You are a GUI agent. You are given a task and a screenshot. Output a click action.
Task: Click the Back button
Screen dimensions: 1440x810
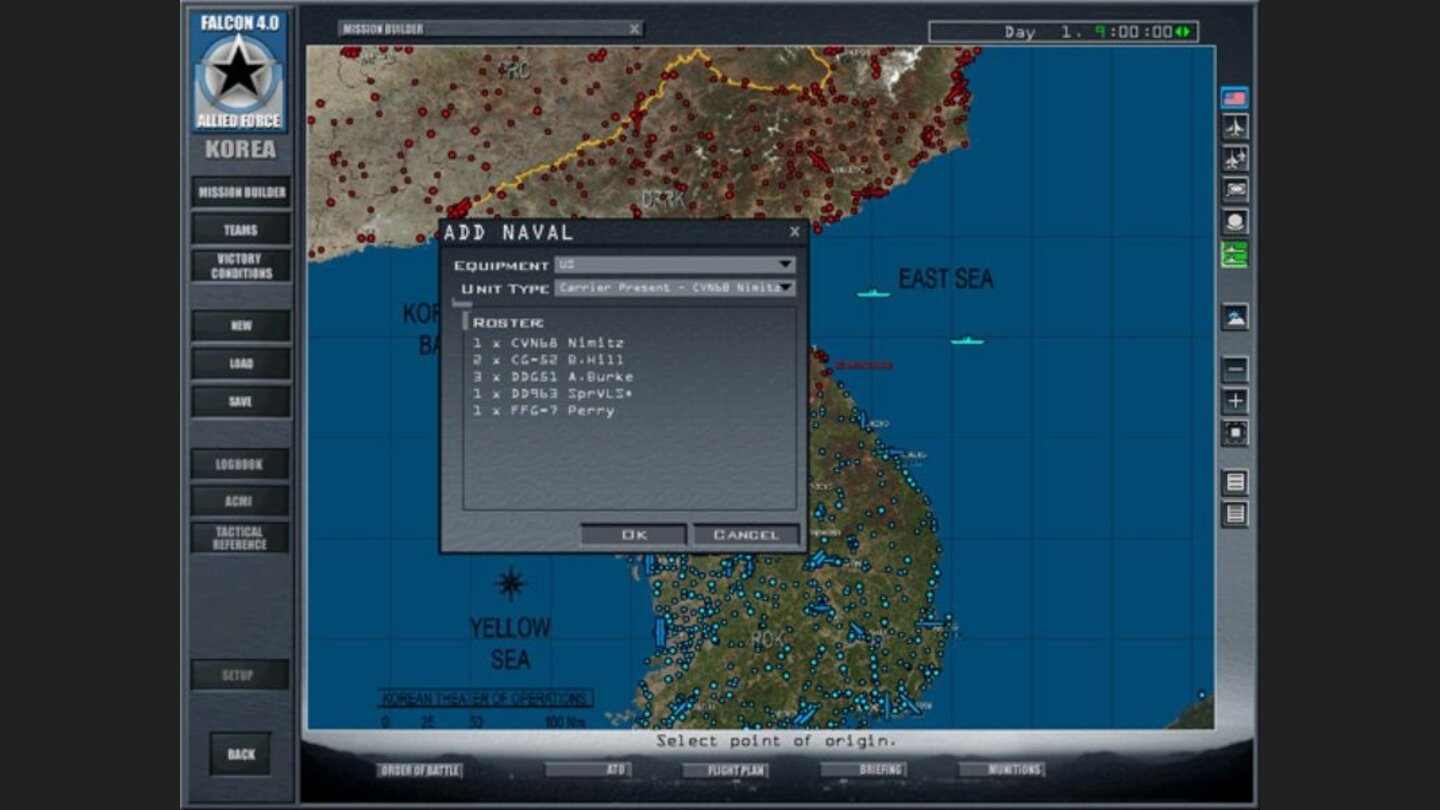[241, 754]
